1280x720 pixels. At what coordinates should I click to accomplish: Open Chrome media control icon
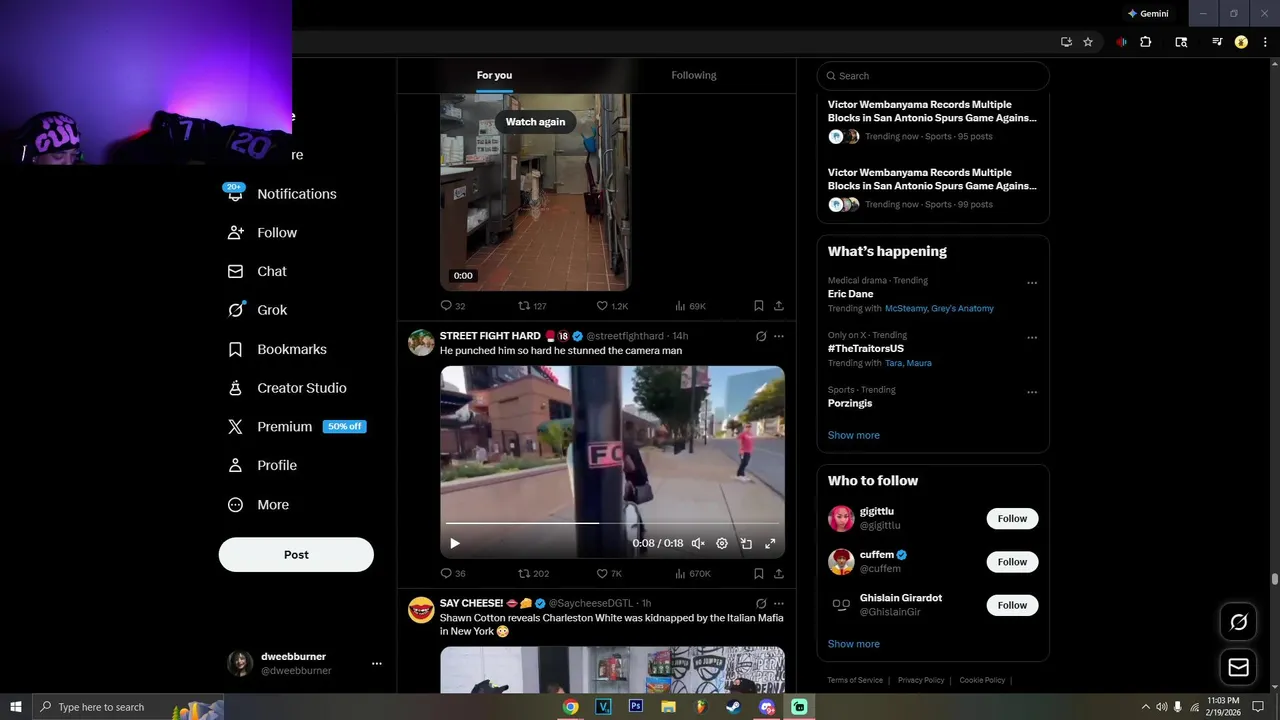[x=1217, y=42]
